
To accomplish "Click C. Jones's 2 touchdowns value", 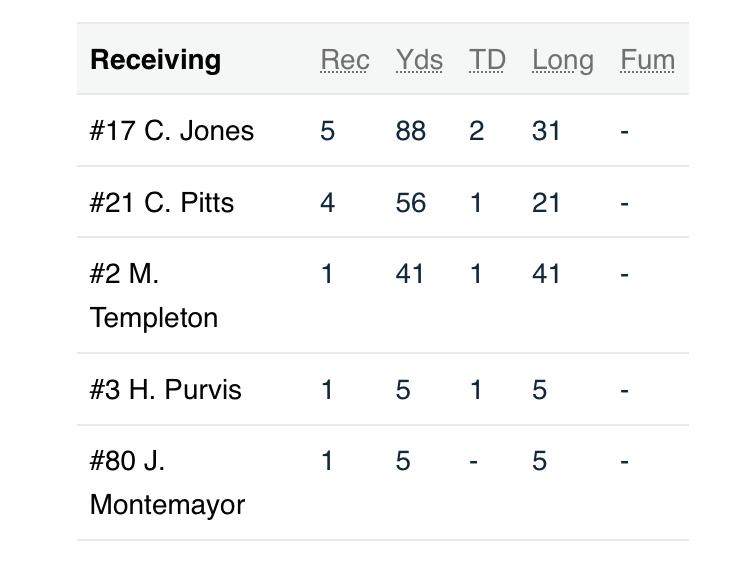I will (x=476, y=131).
